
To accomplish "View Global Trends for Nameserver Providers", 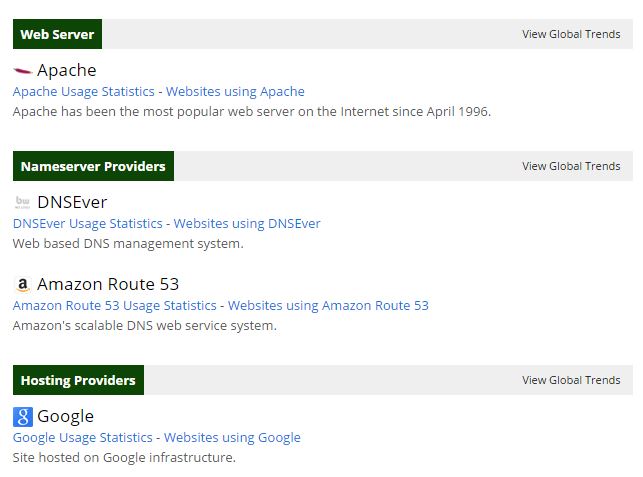I will tap(571, 166).
